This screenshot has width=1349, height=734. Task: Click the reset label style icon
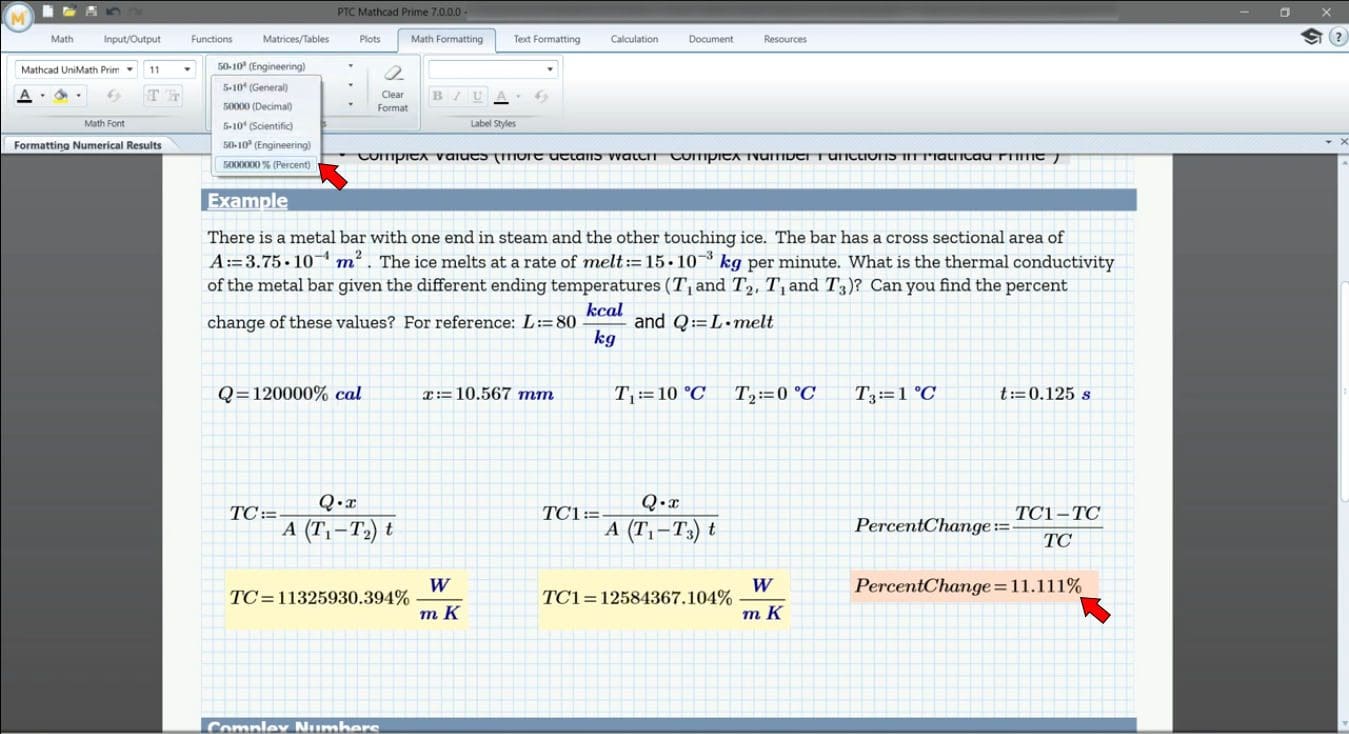[541, 96]
